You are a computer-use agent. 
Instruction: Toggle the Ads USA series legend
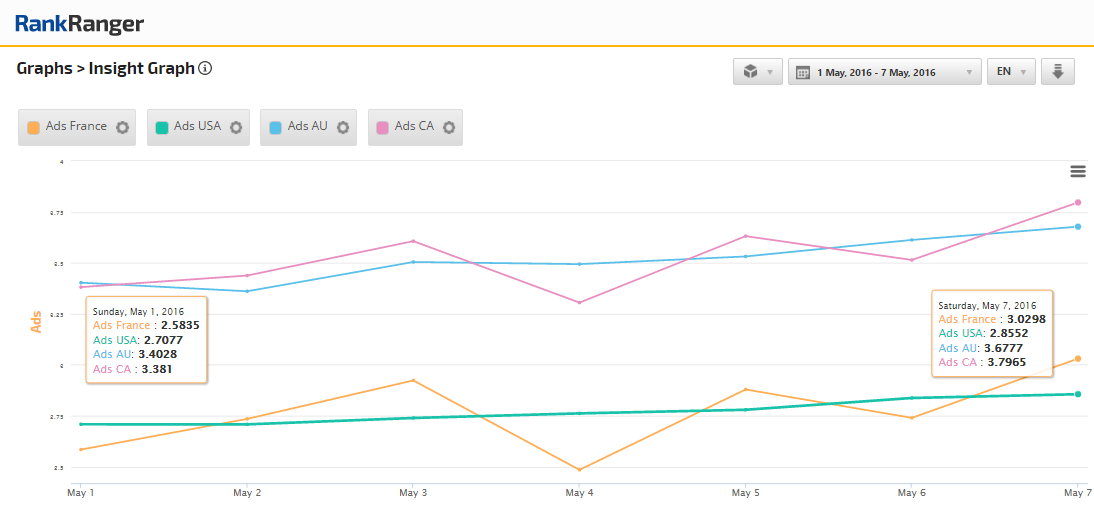(197, 127)
